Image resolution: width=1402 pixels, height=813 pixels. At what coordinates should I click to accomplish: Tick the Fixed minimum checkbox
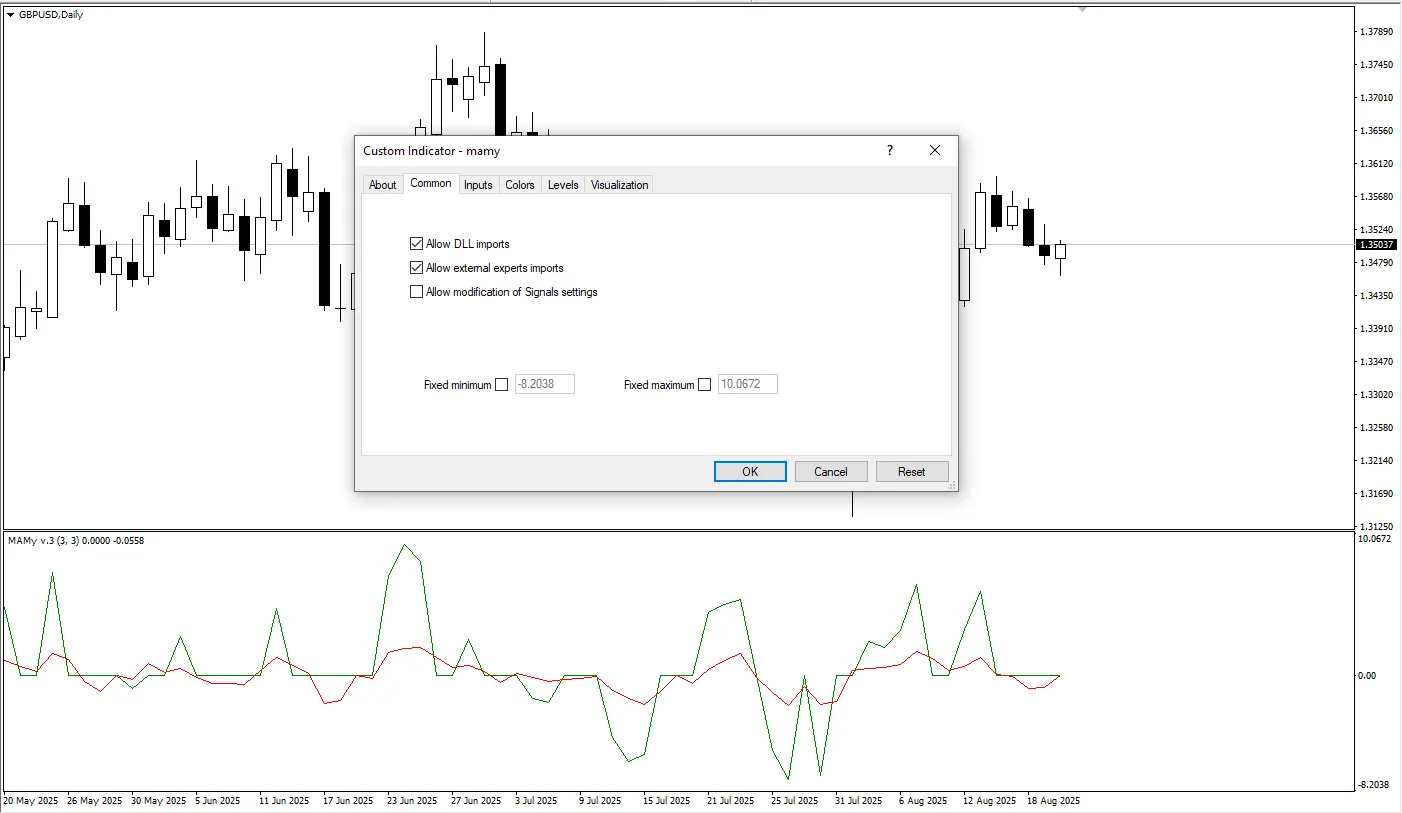tap(501, 385)
